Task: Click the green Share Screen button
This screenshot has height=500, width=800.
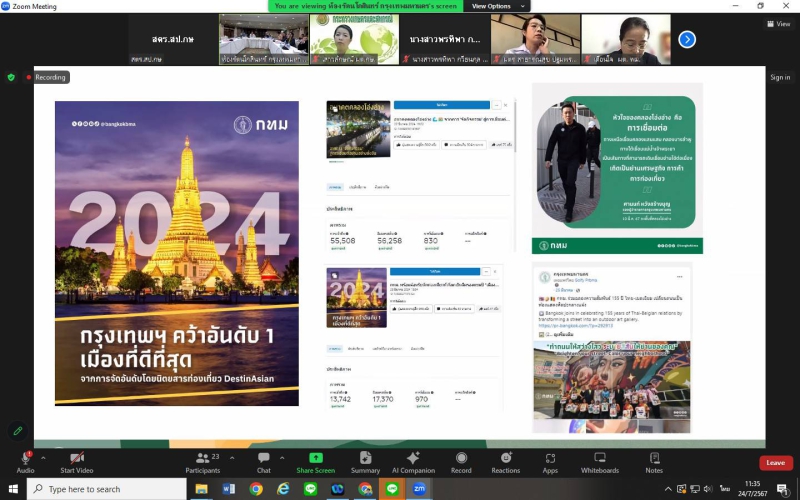Action: [315, 459]
